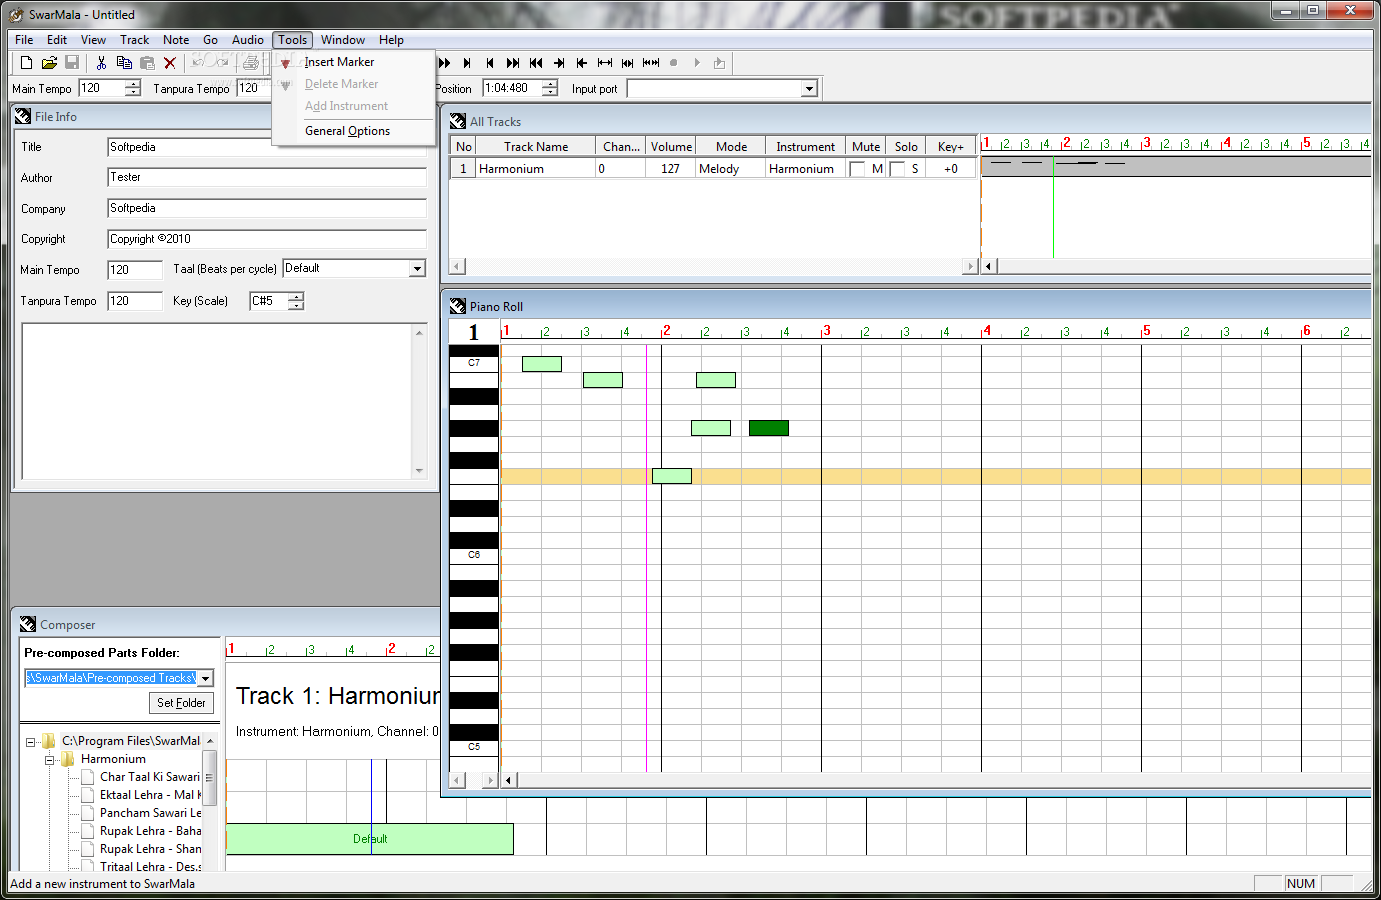The image size is (1381, 900).
Task: Collapse the C:\Program Files\SwarMal tree node
Action: pyautogui.click(x=30, y=742)
